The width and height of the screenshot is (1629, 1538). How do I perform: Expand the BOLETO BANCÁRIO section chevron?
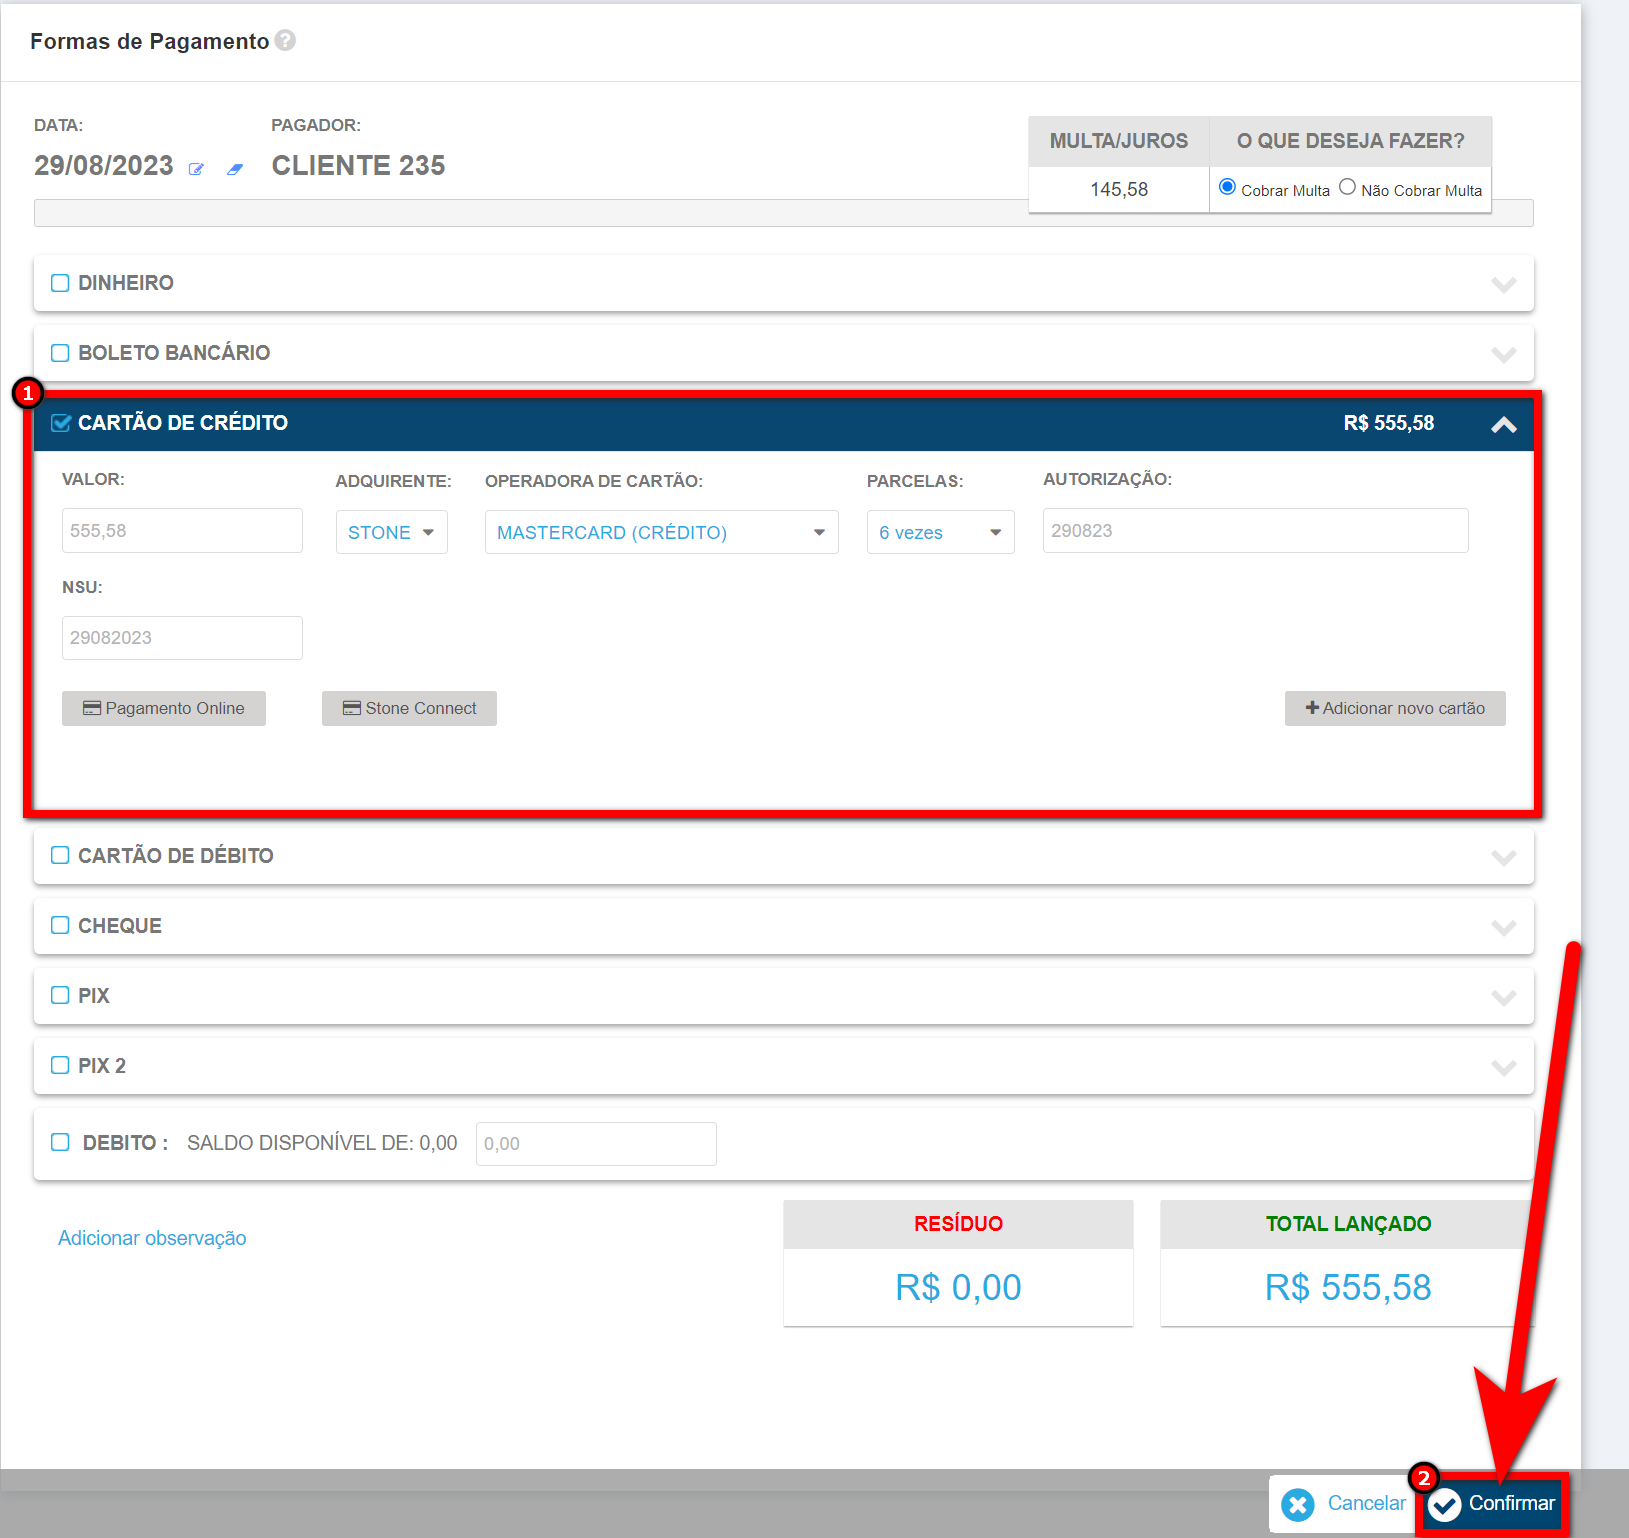(1503, 354)
